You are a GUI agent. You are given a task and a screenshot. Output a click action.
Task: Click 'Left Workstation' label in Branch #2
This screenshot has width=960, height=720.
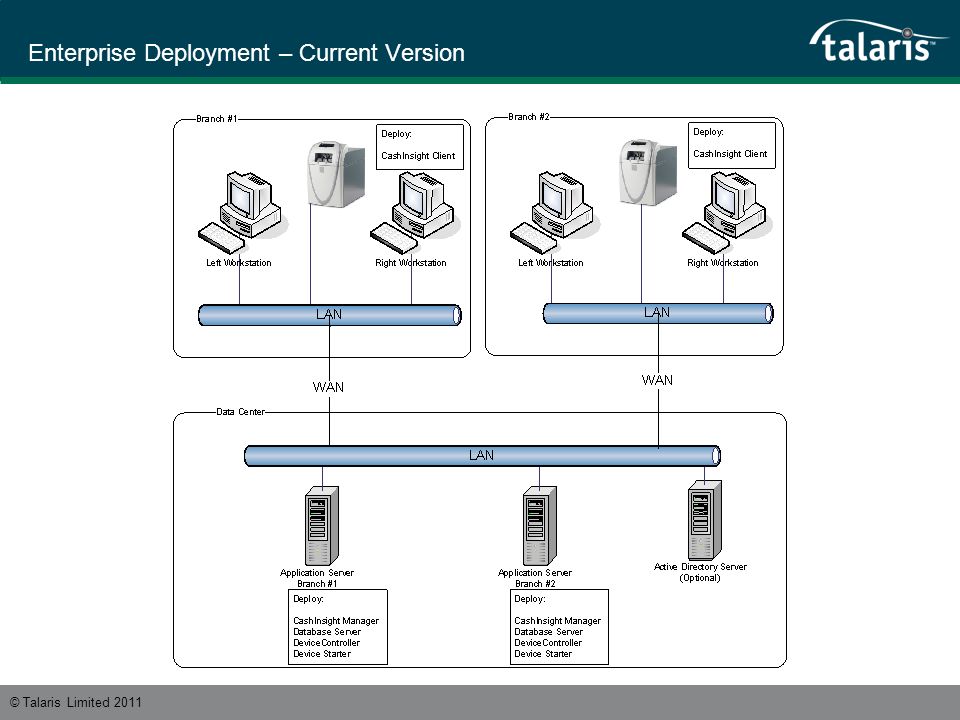coord(550,263)
